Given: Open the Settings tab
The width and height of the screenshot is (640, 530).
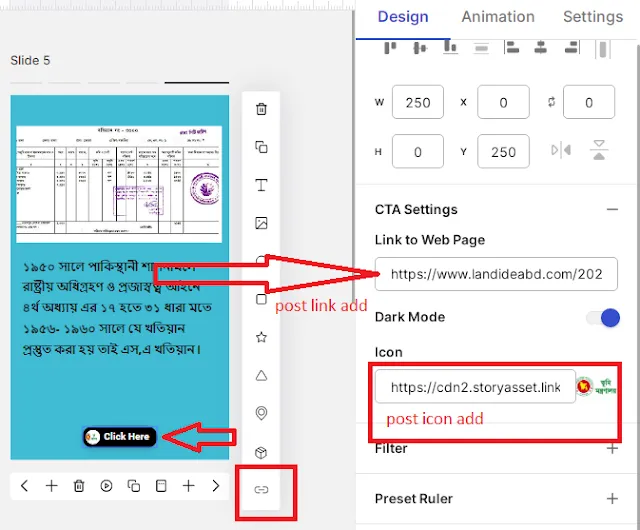Looking at the screenshot, I should pos(592,17).
